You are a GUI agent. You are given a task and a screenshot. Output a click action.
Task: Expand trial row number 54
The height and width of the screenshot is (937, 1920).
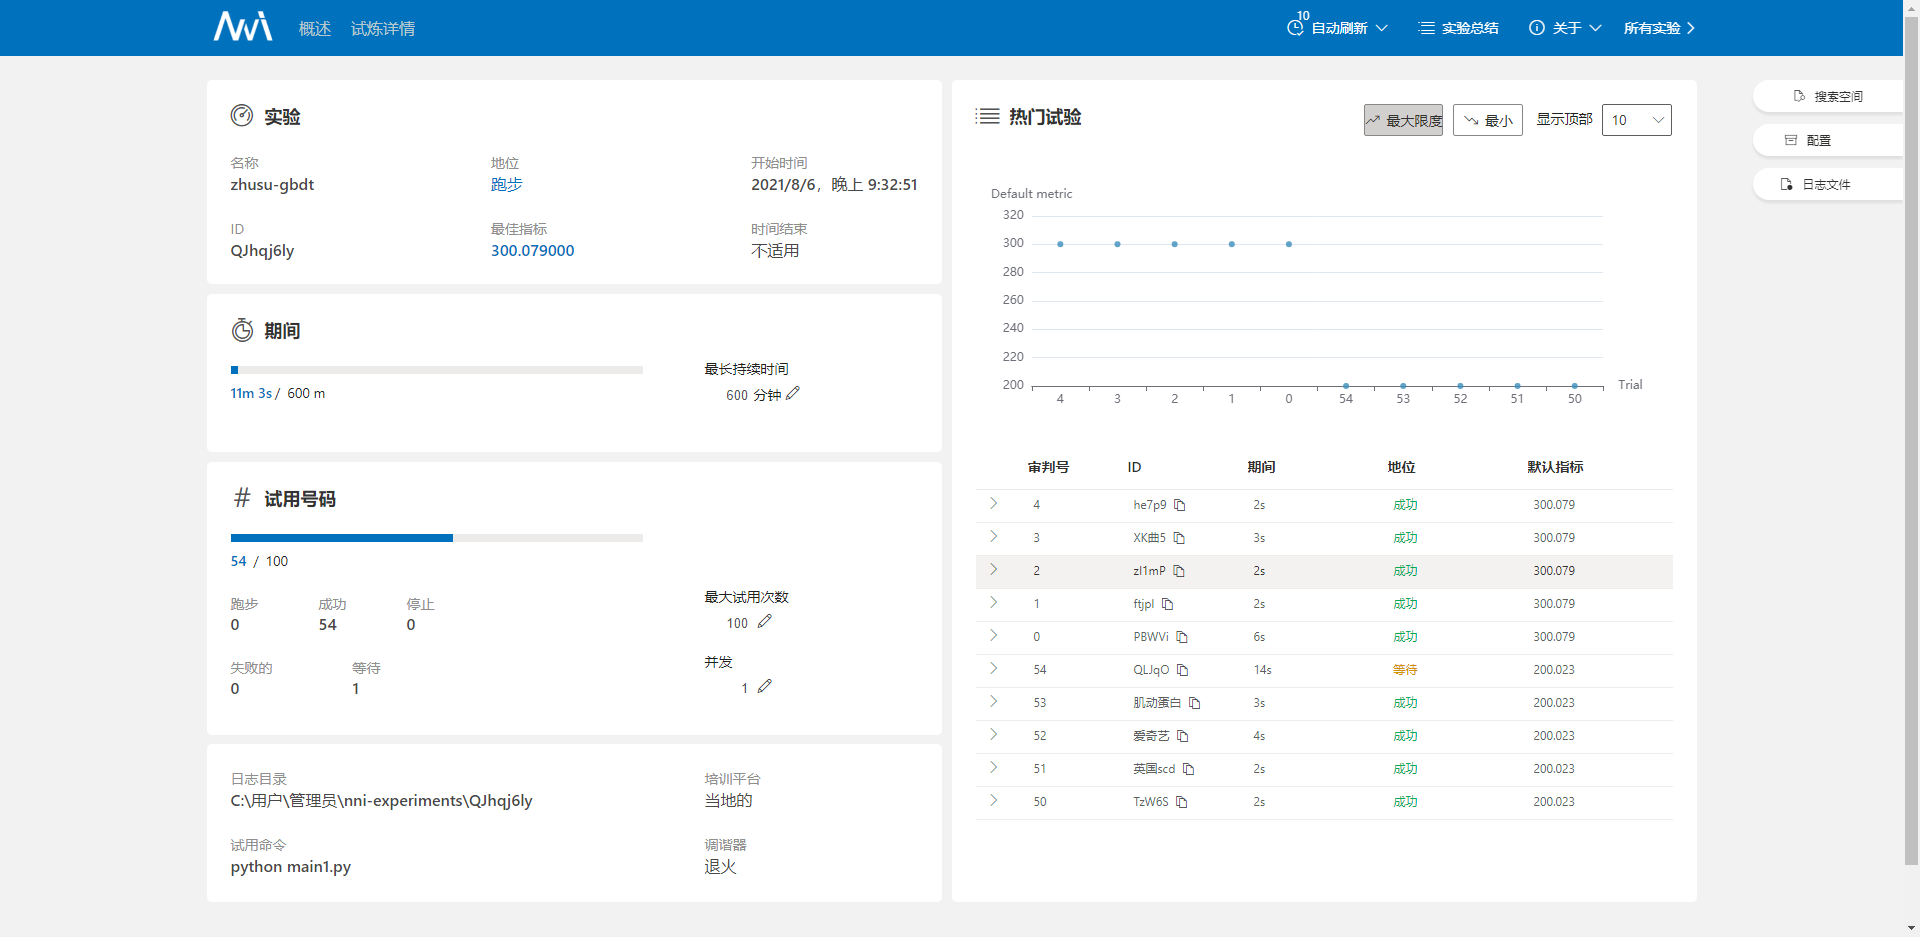point(993,669)
